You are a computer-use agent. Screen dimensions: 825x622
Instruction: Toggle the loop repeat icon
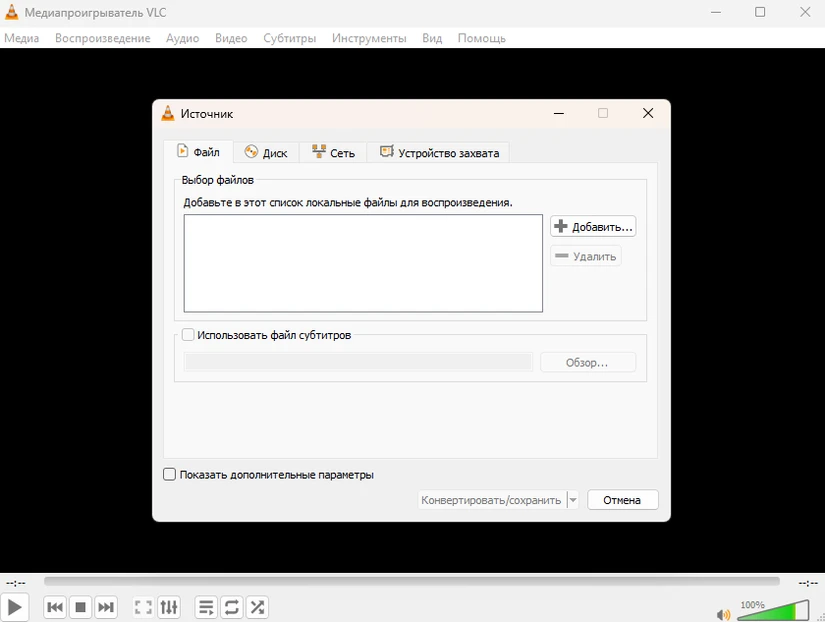click(232, 607)
